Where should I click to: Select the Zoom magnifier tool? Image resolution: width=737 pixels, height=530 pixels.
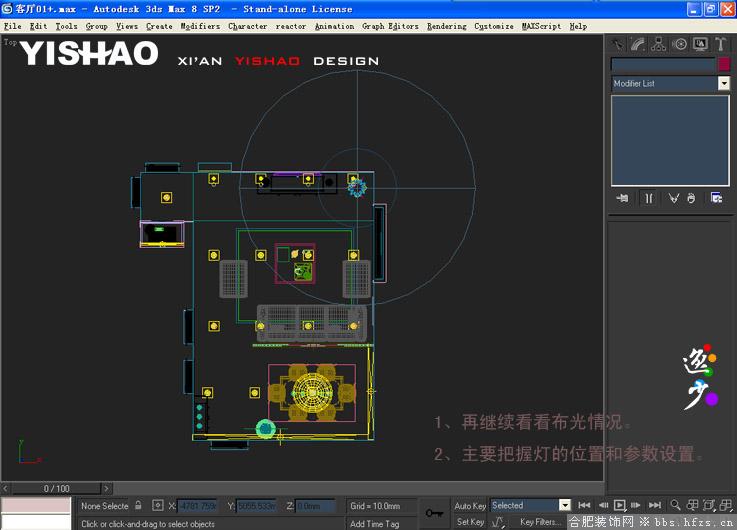(x=675, y=505)
